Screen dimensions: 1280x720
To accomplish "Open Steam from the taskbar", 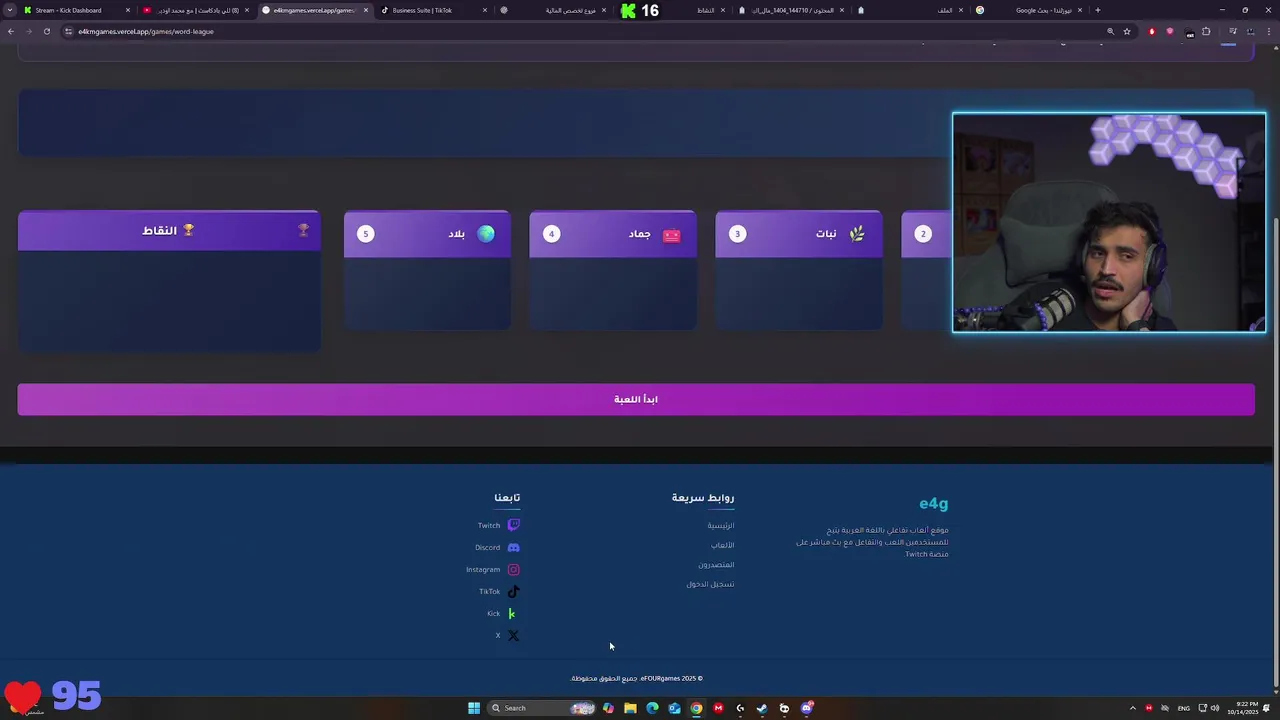I will (x=762, y=708).
